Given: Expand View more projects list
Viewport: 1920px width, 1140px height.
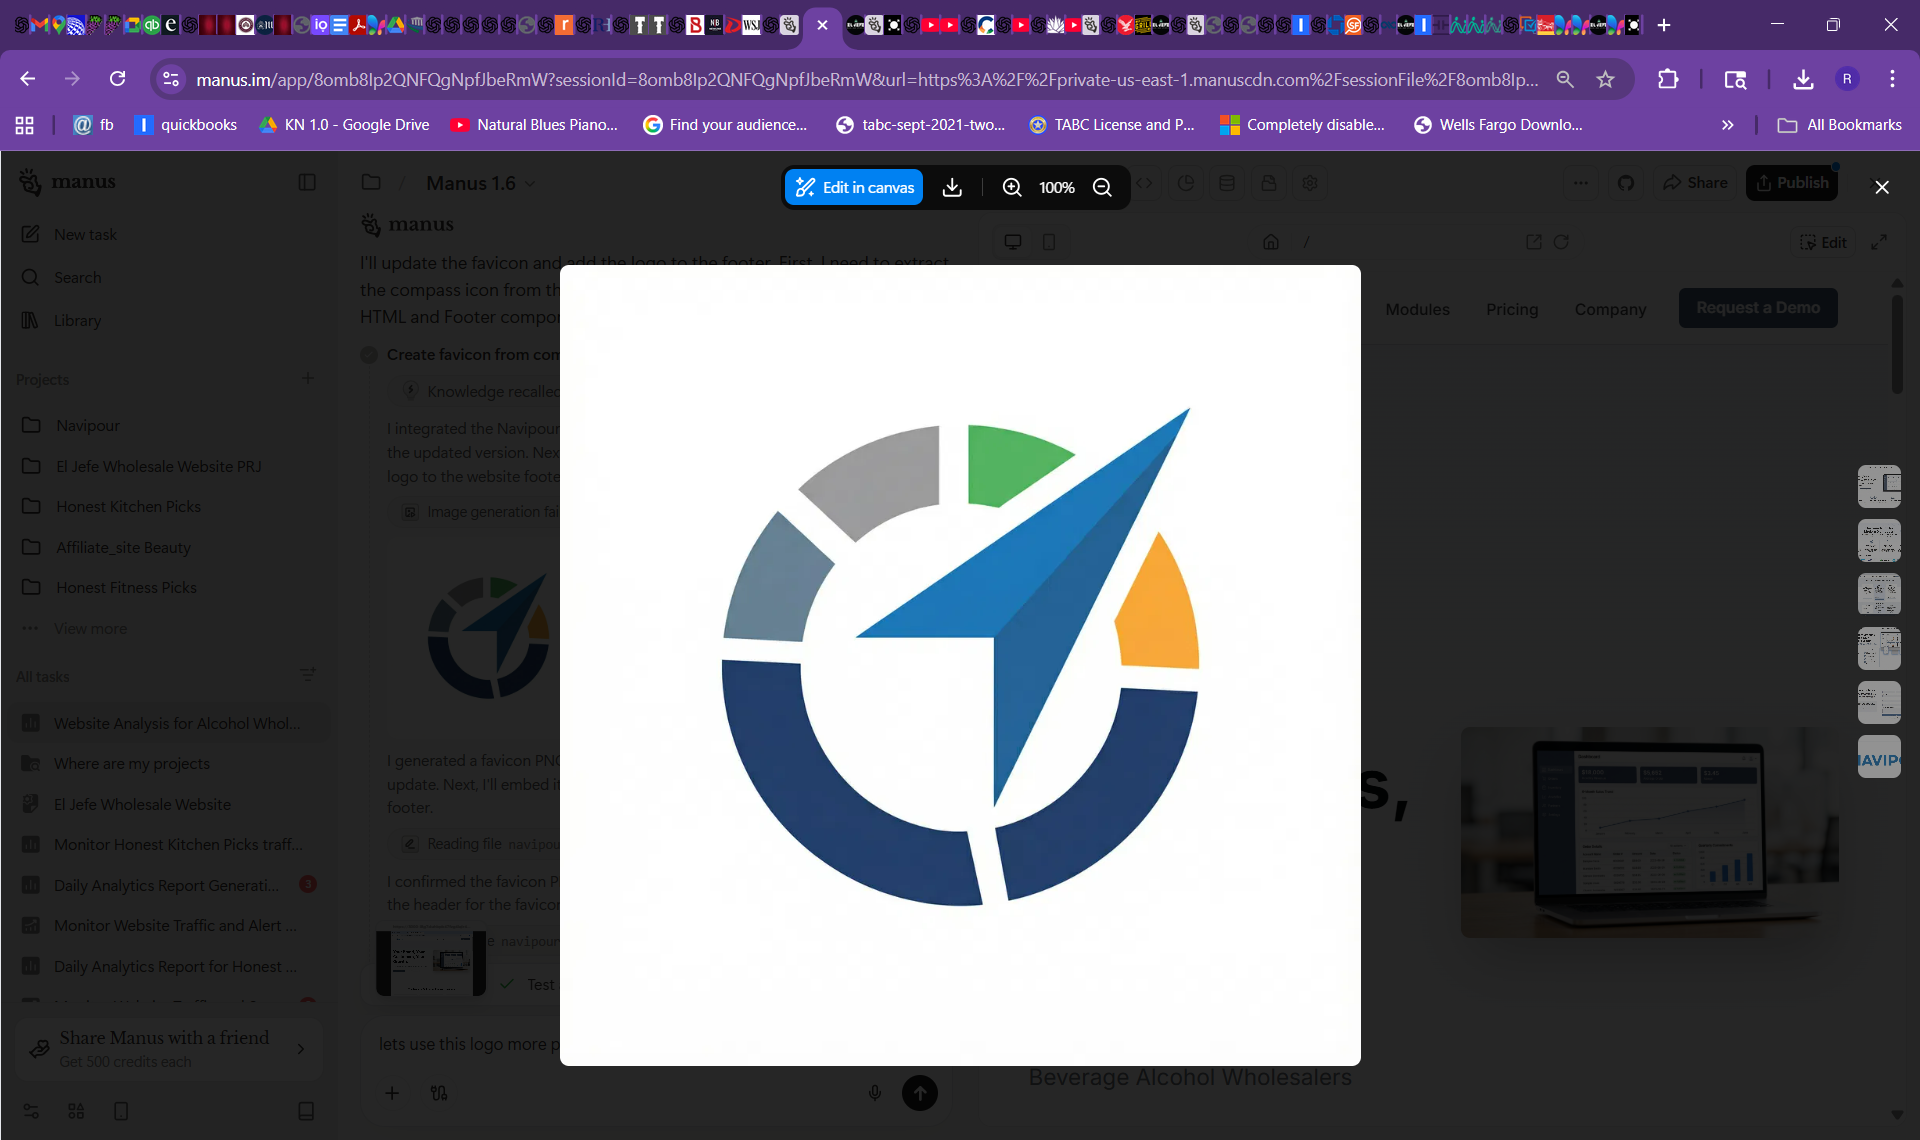Looking at the screenshot, I should [89, 628].
